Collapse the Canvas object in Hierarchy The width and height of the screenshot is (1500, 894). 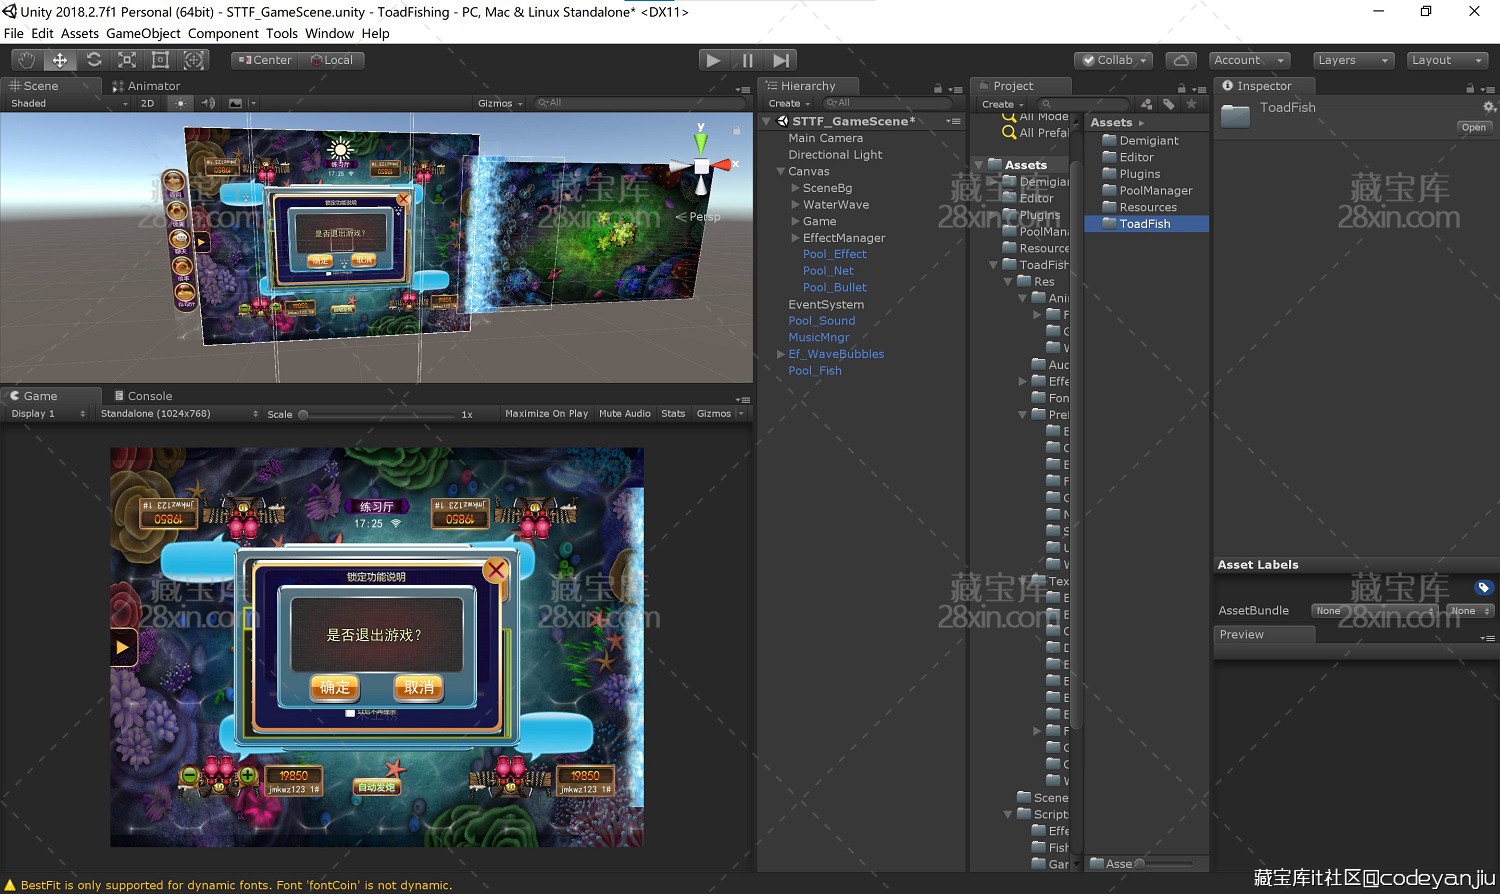(x=781, y=172)
